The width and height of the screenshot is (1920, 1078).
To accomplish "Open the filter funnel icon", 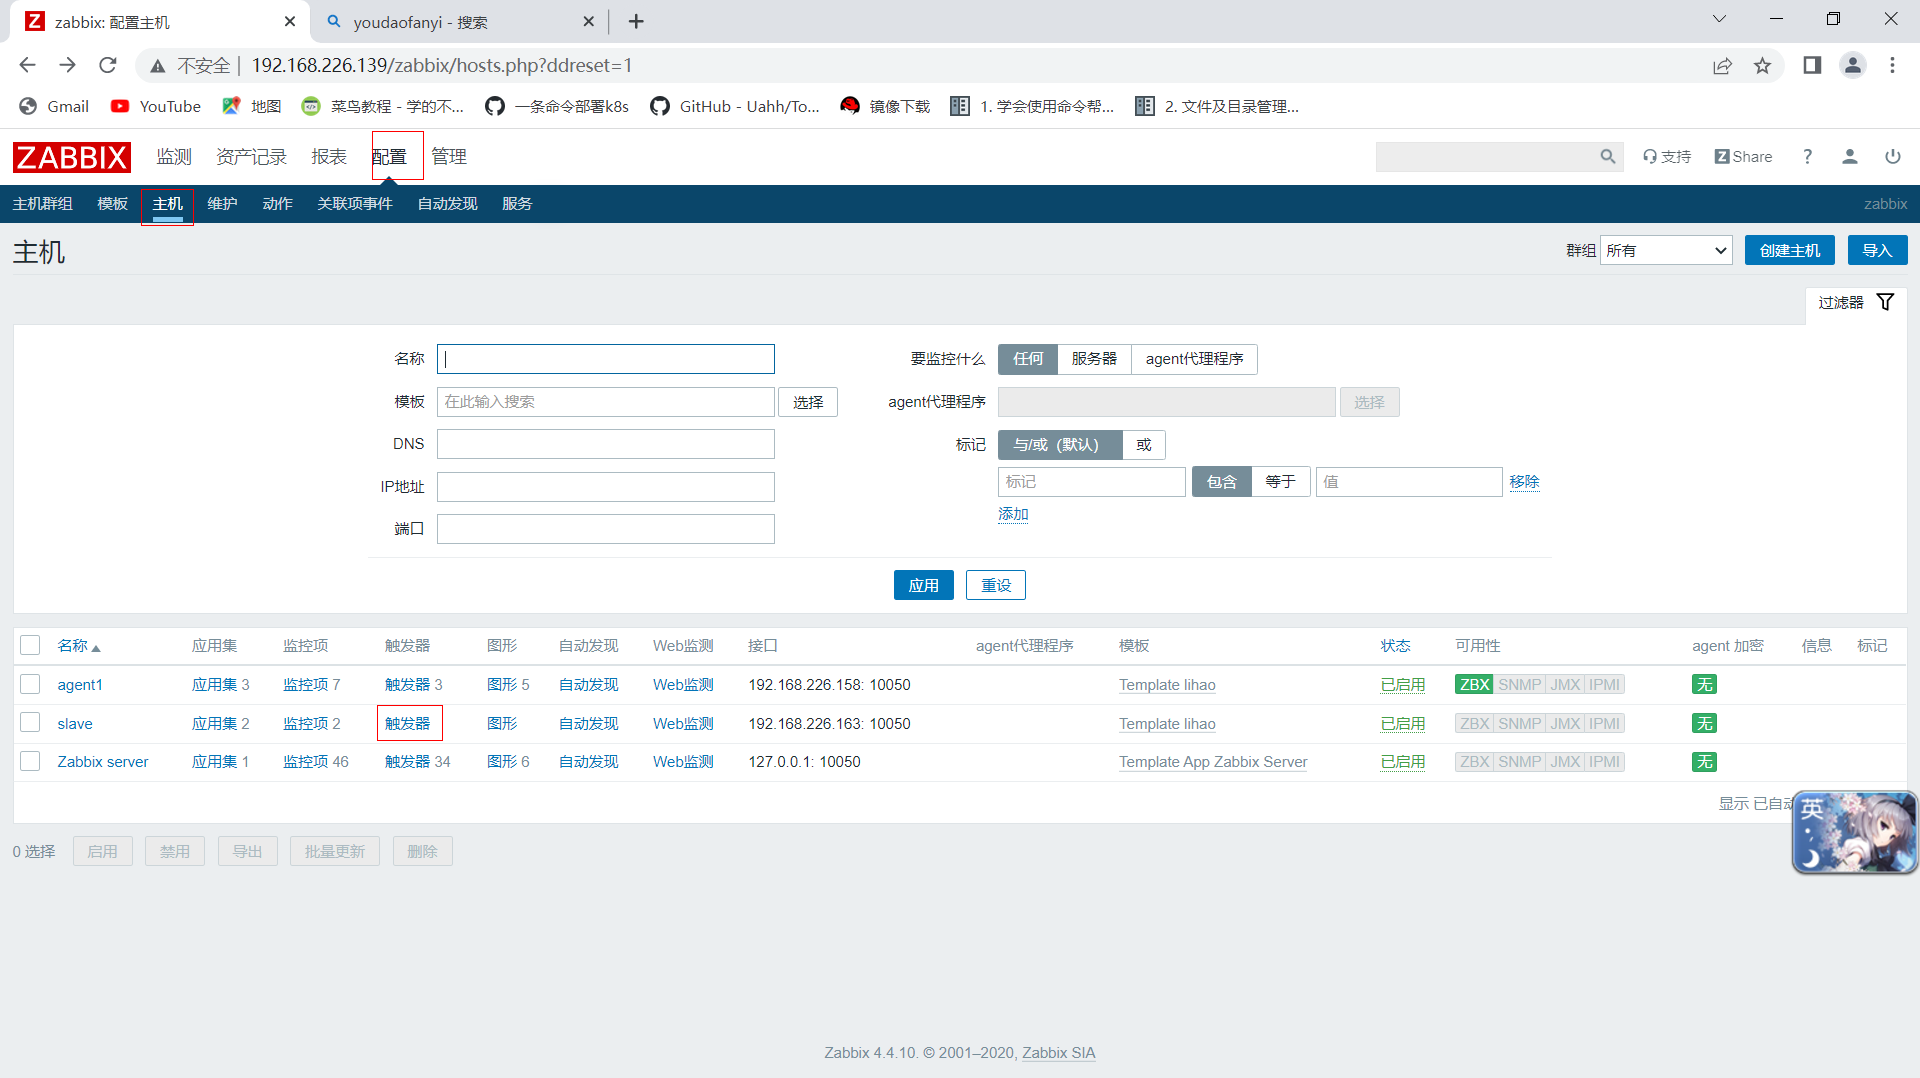I will click(1885, 302).
